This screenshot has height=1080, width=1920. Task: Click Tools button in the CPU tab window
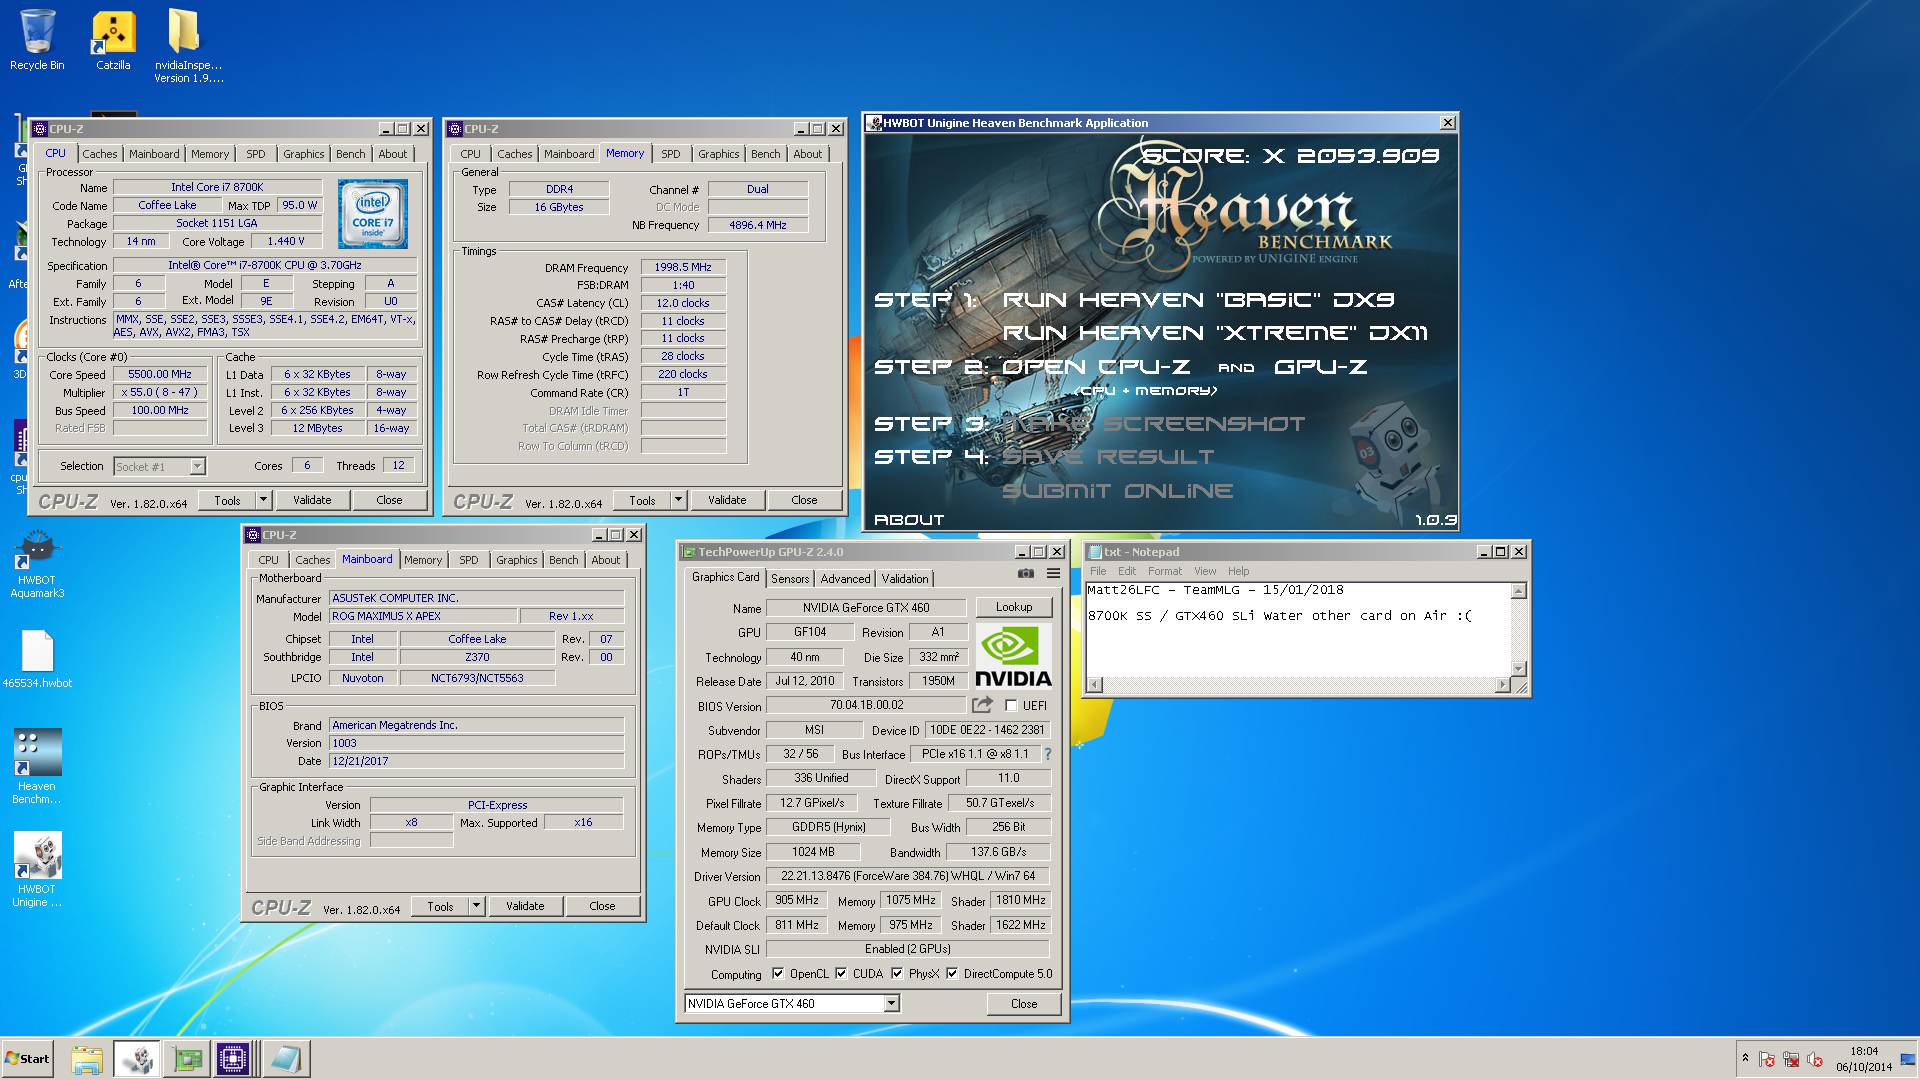(x=227, y=500)
